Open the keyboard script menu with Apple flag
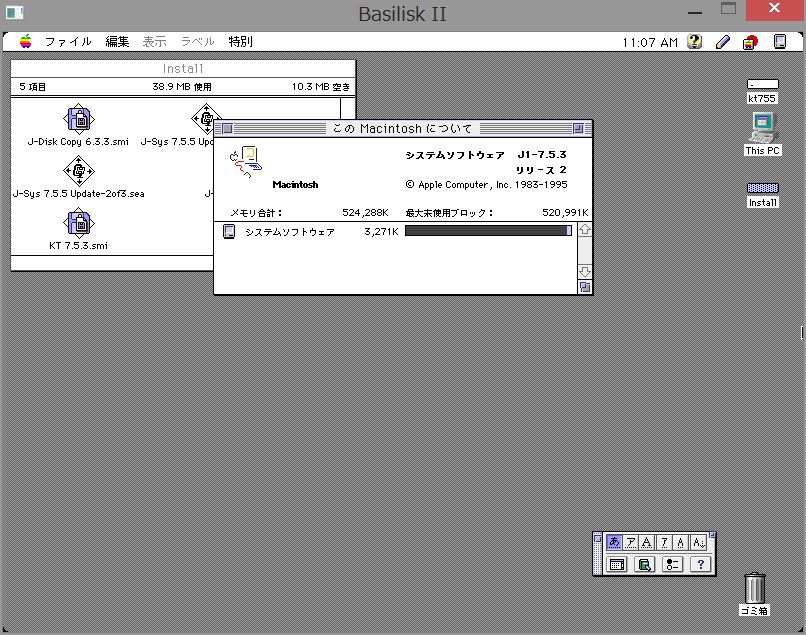806x635 pixels. point(750,42)
